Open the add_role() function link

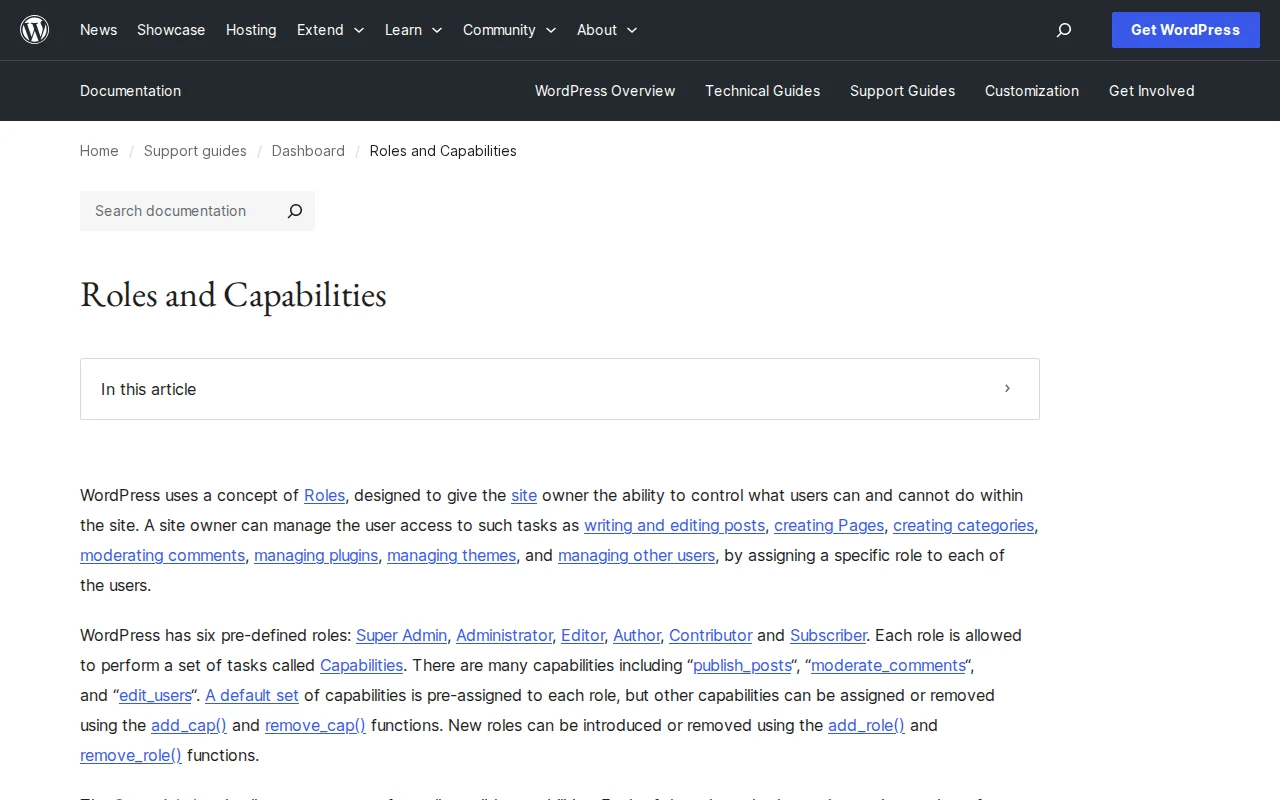tap(866, 725)
